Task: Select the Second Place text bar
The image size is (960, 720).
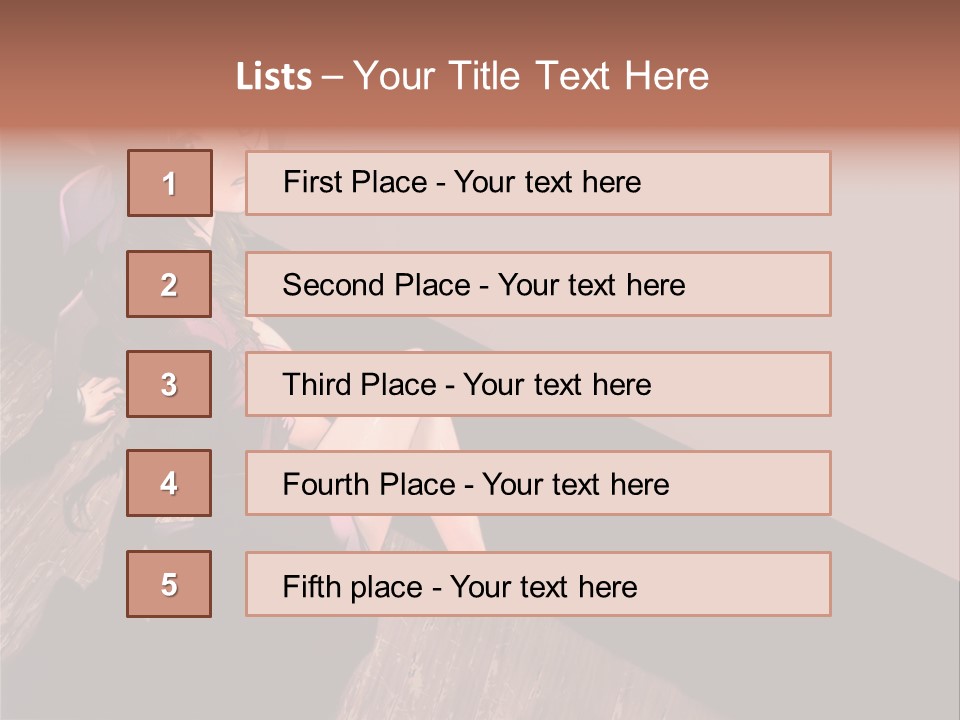Action: pos(538,284)
